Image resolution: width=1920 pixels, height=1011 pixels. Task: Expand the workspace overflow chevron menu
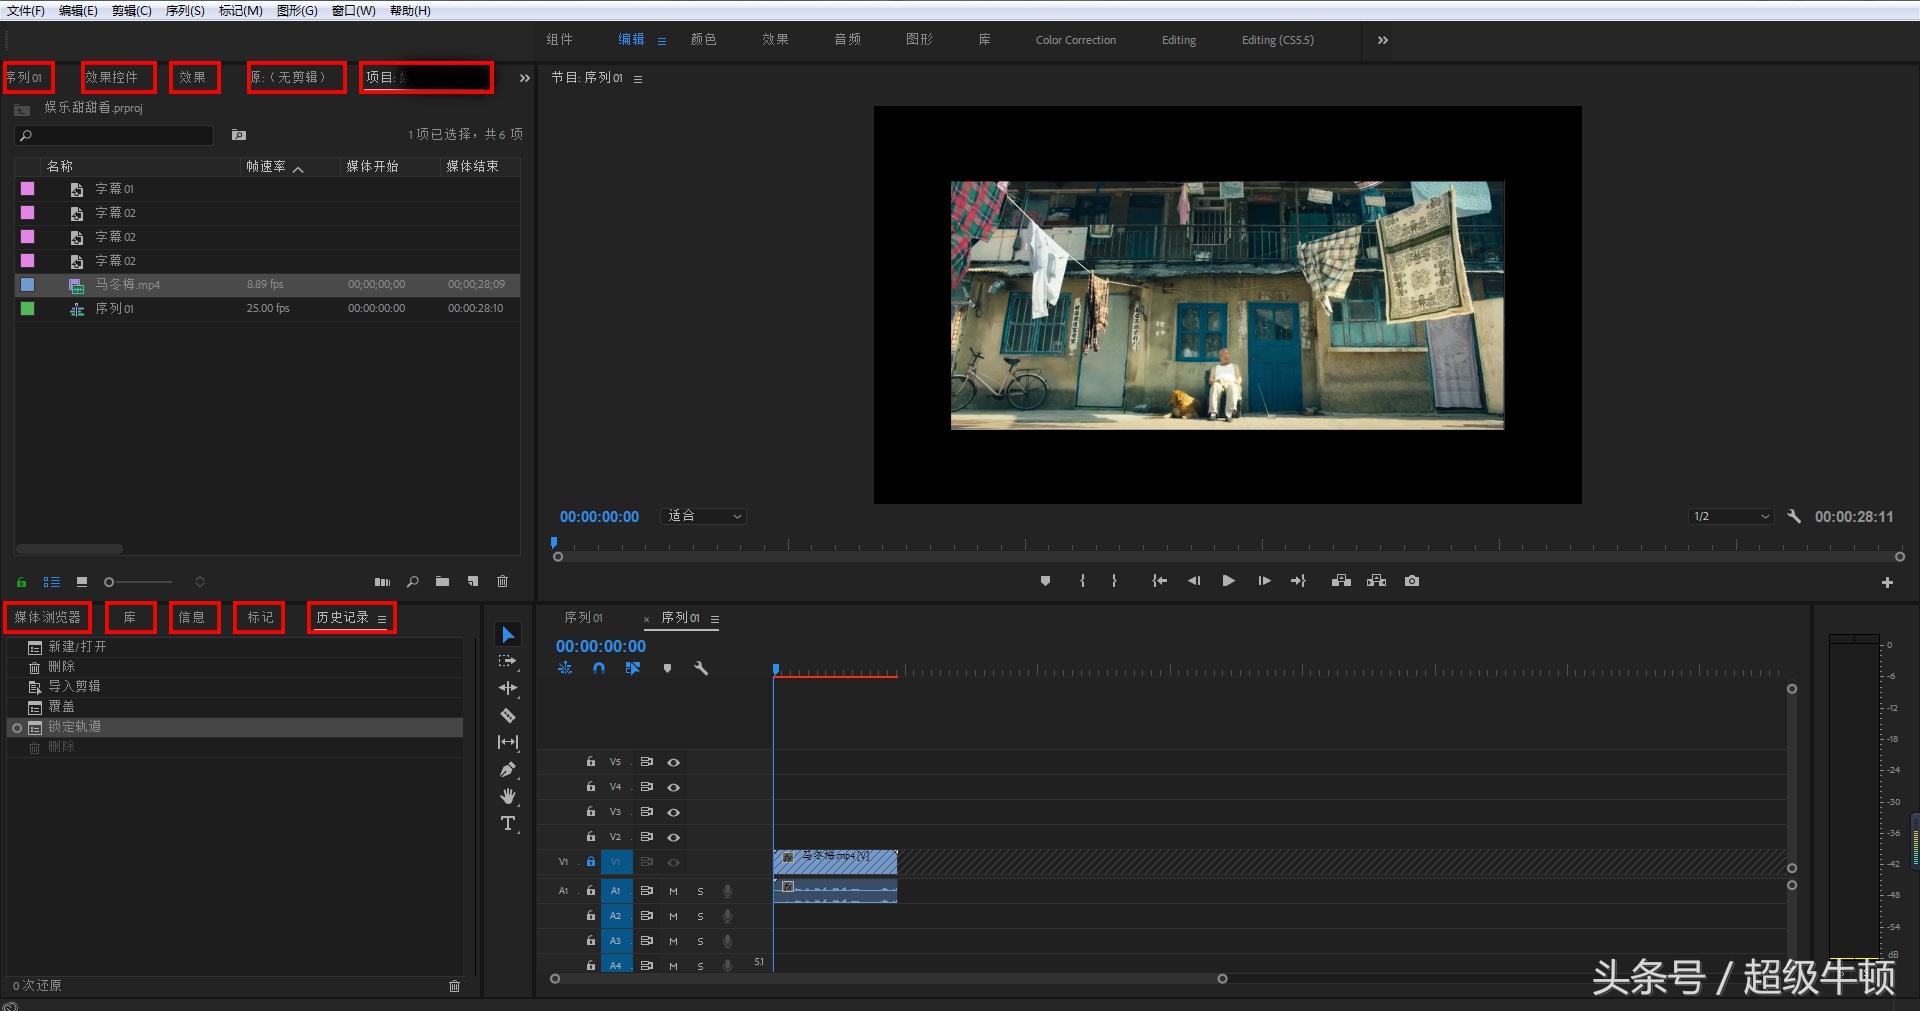[1382, 40]
